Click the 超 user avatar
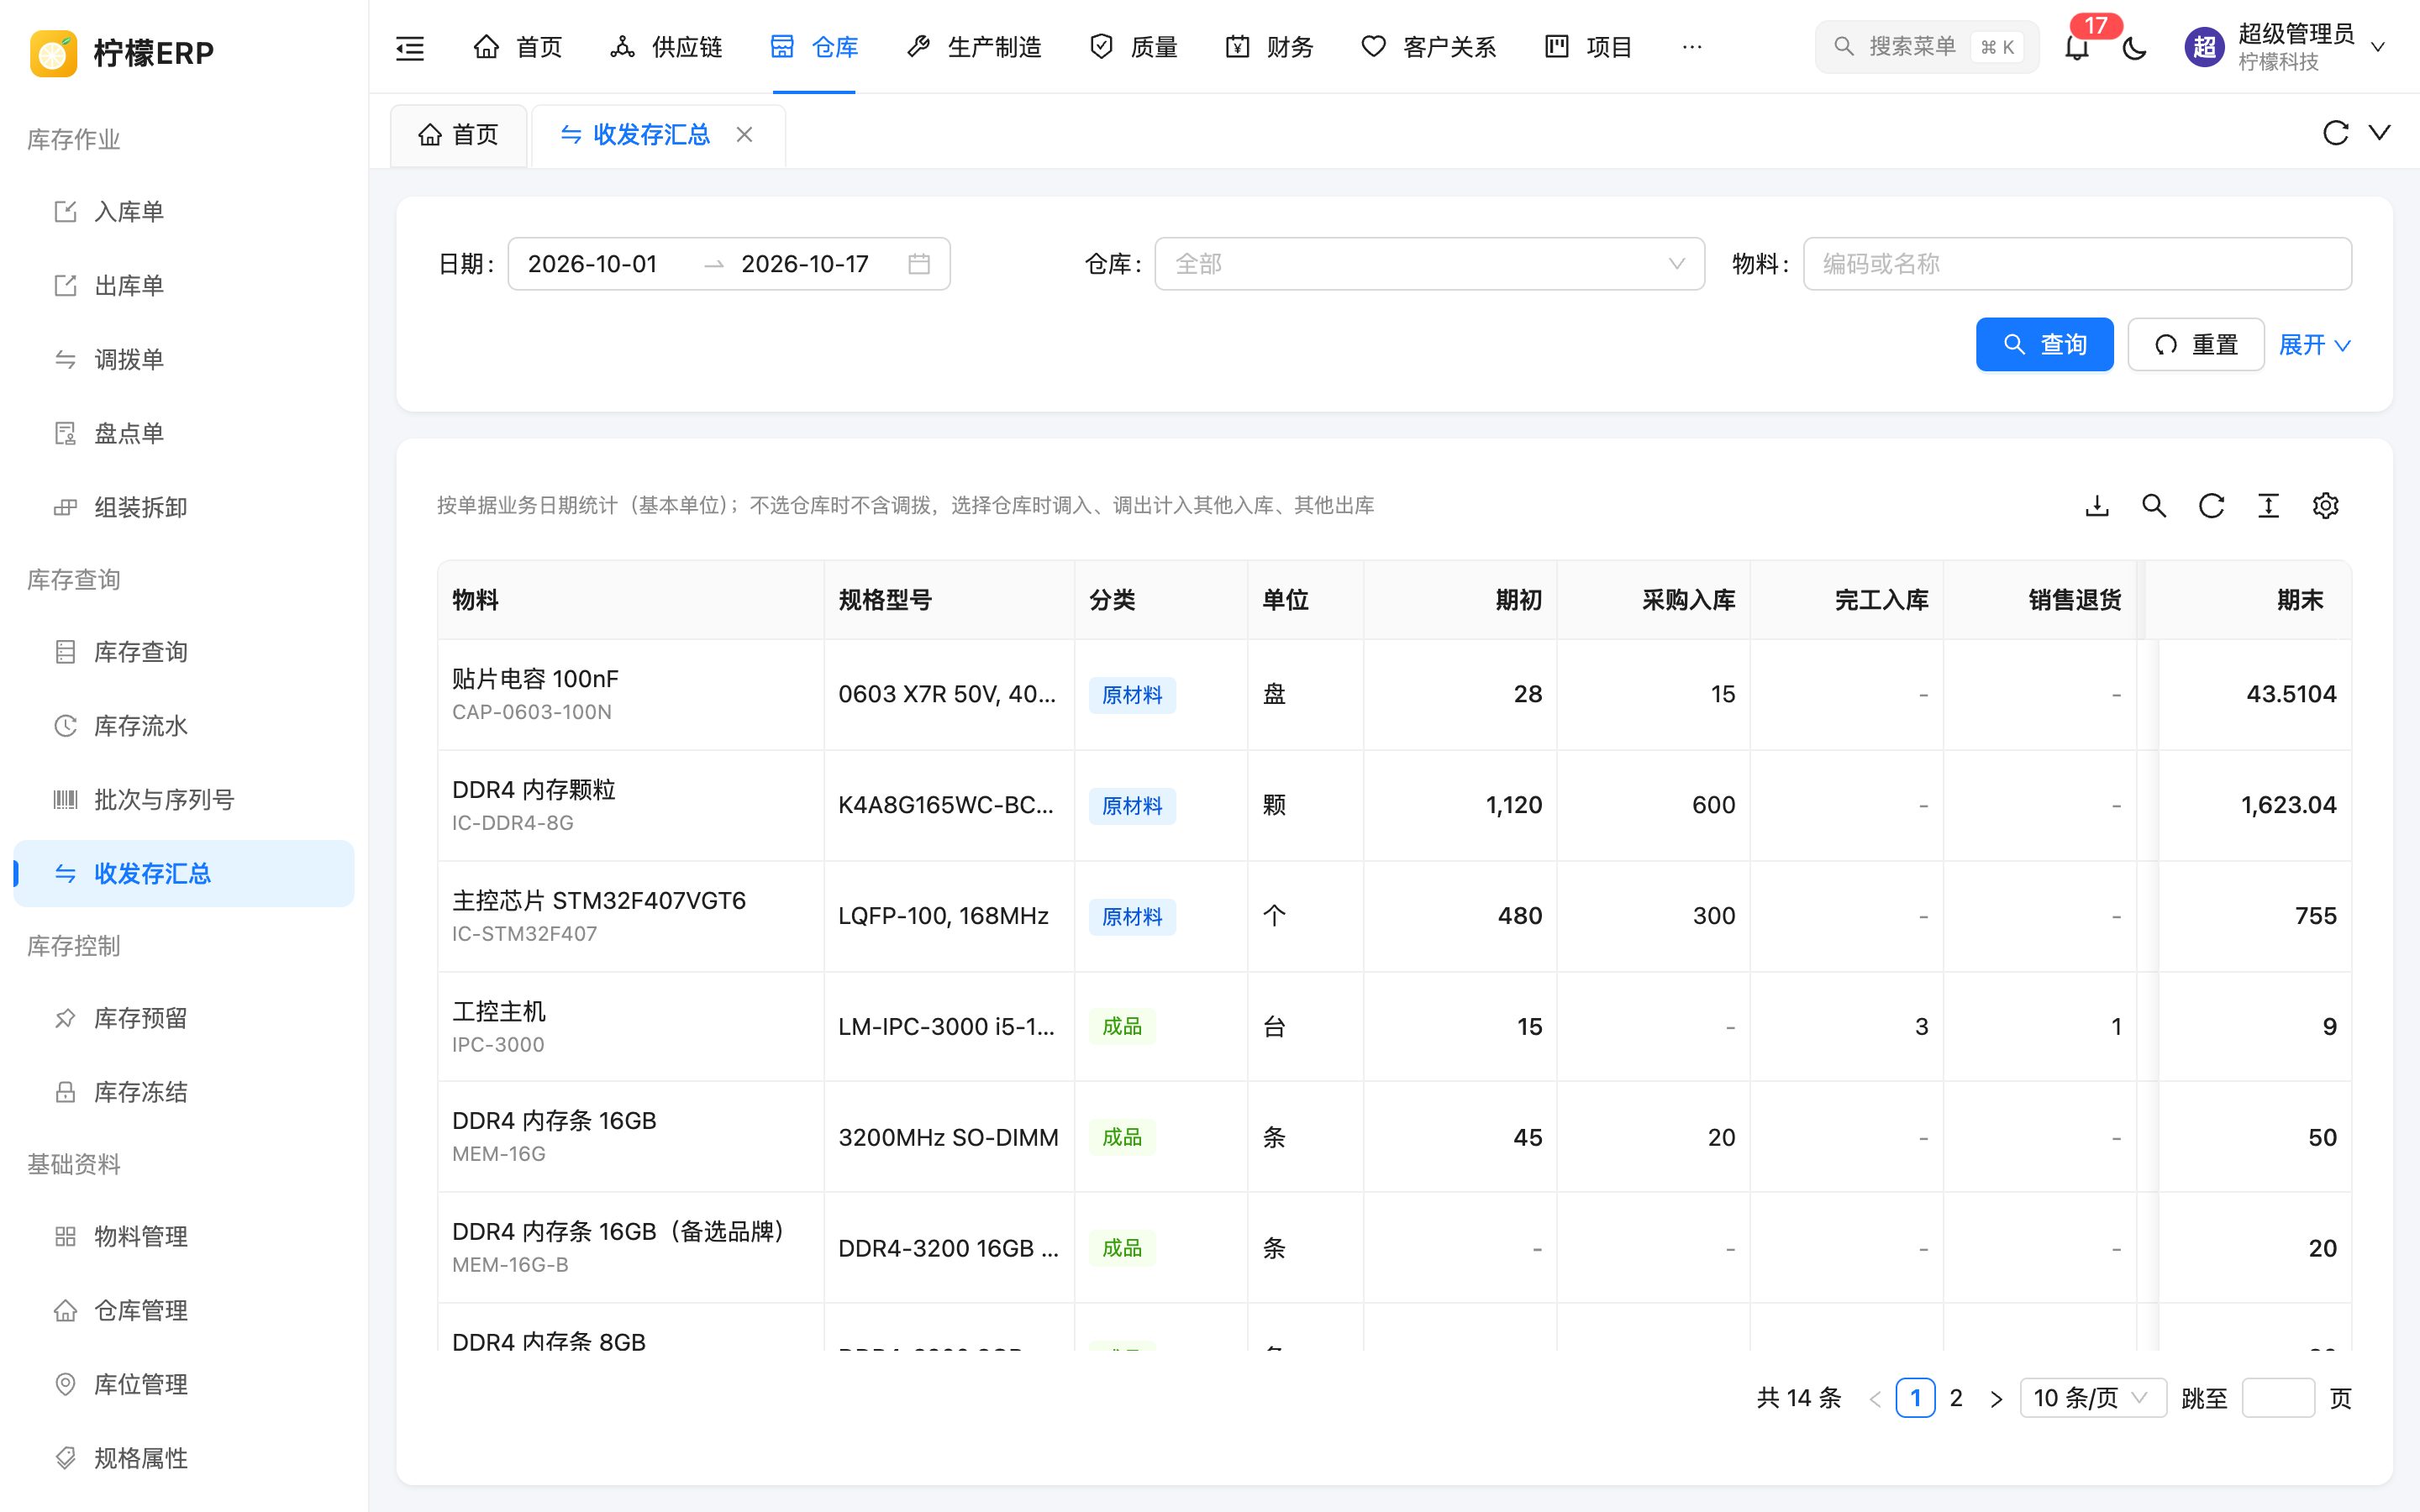This screenshot has height=1512, width=2420. pyautogui.click(x=2204, y=47)
